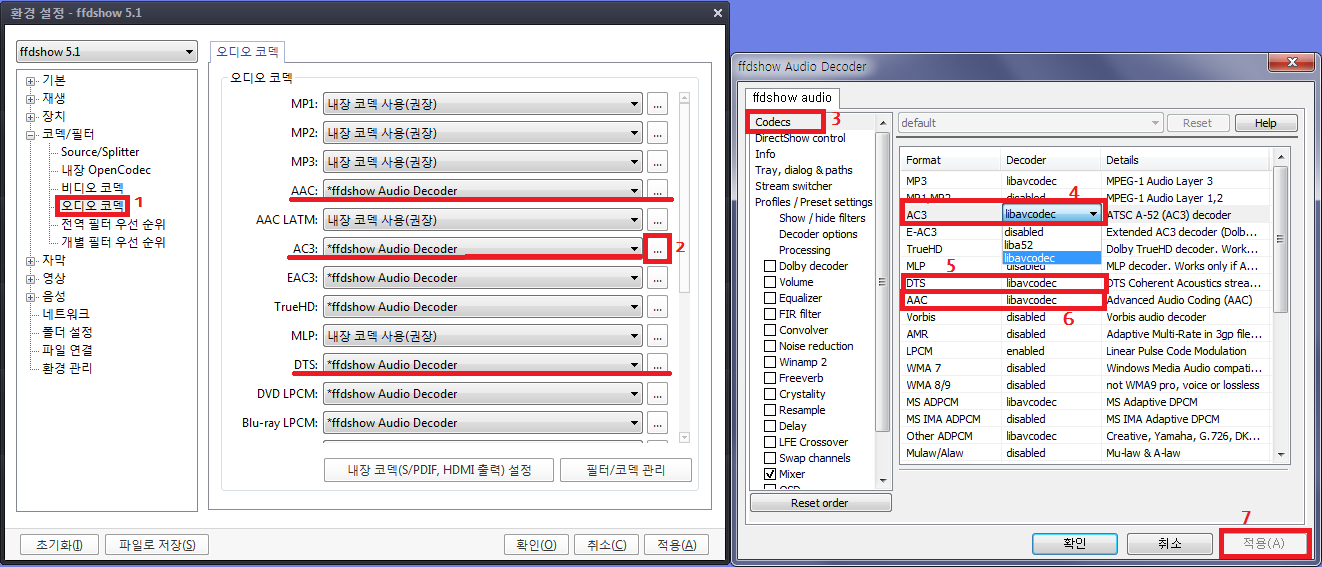Enable the Volume filter checkbox

point(770,282)
